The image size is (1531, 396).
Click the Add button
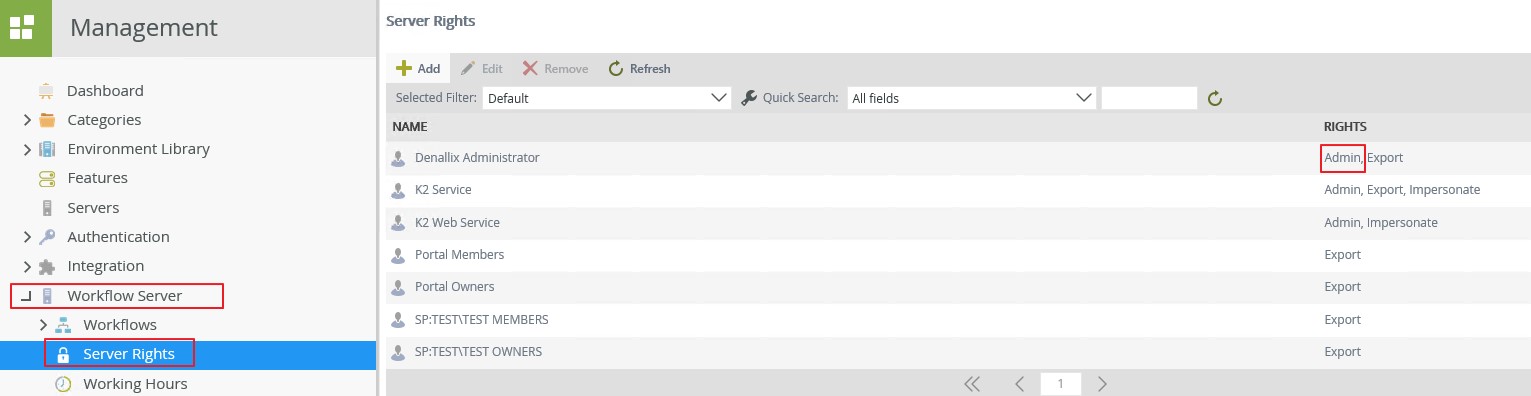pos(418,69)
